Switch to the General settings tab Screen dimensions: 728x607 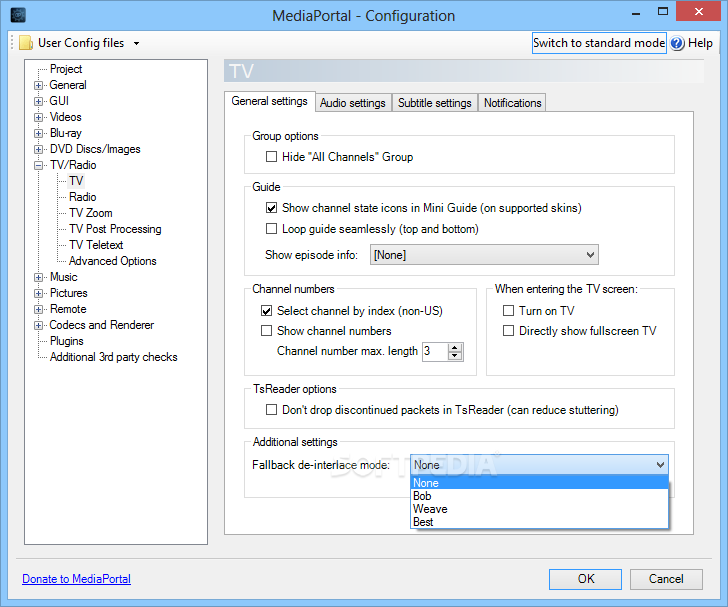point(269,101)
